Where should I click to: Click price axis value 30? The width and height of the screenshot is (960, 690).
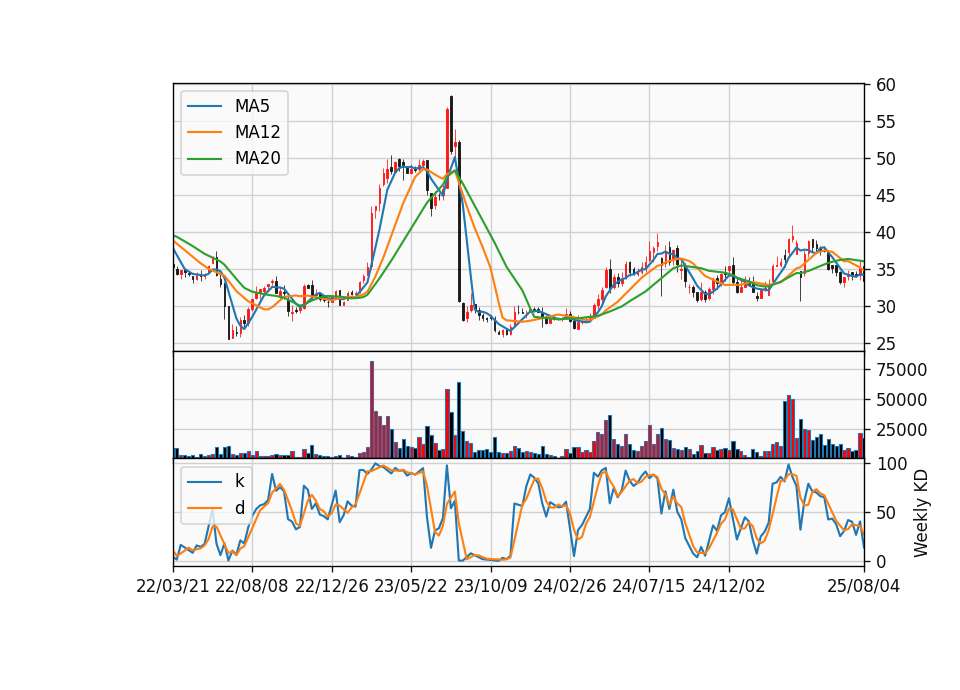click(x=885, y=307)
